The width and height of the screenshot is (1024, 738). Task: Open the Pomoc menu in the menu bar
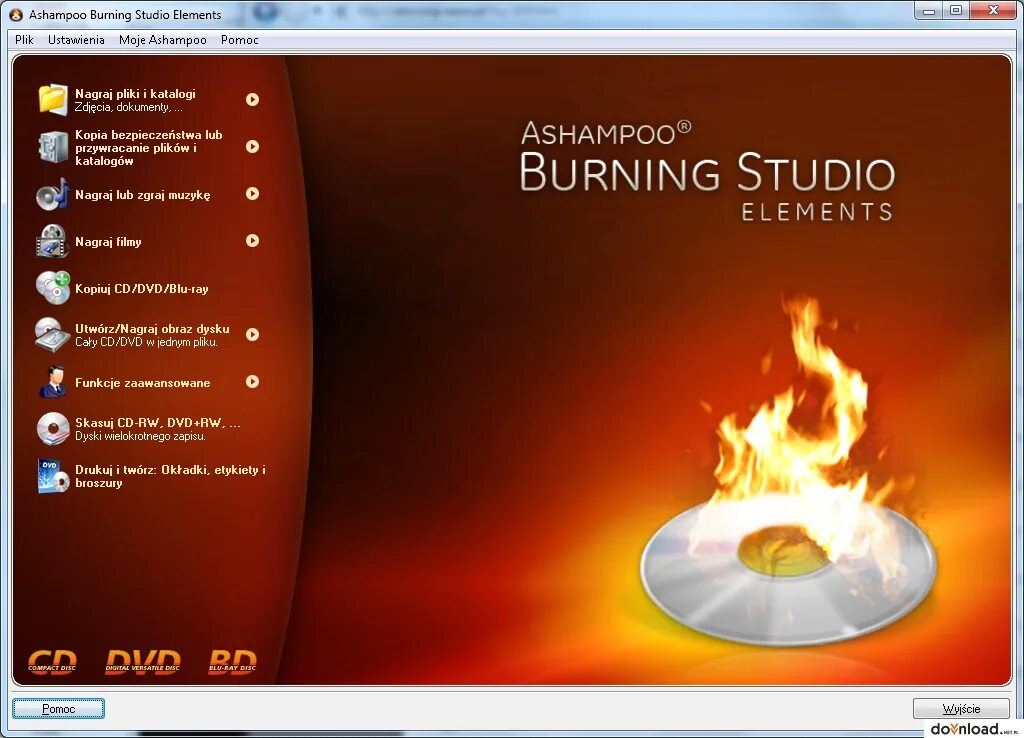[240, 40]
